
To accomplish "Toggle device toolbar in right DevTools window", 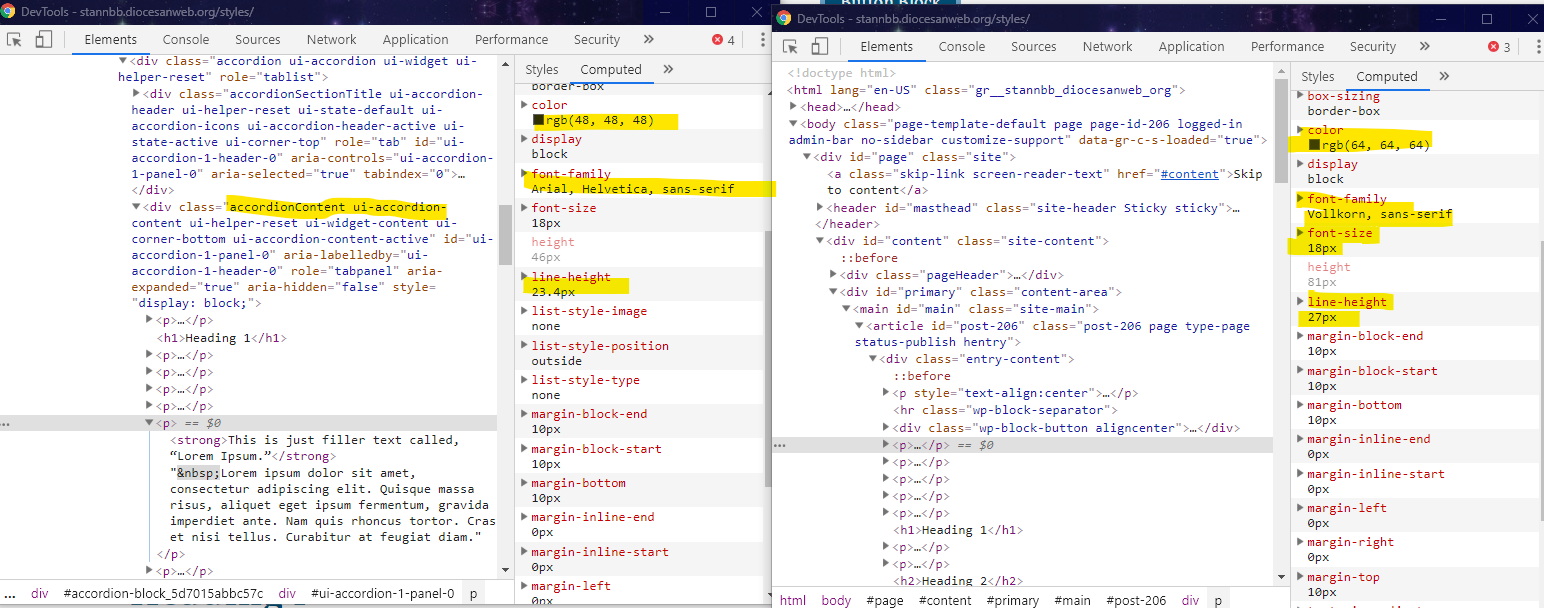I will (x=819, y=47).
